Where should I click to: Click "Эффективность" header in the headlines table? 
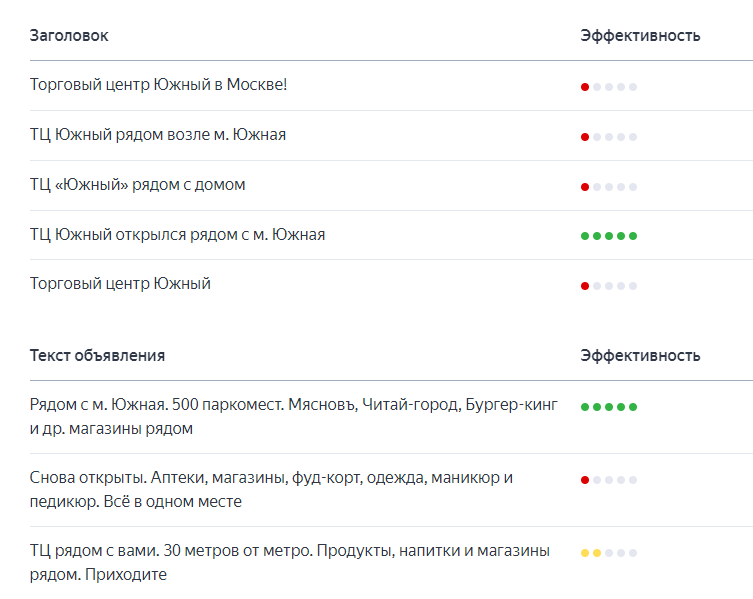pos(640,36)
